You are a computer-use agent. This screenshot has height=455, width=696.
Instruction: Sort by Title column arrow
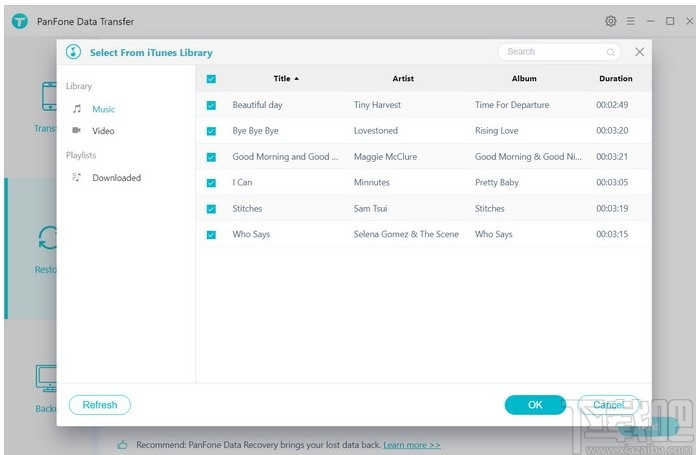(x=297, y=79)
